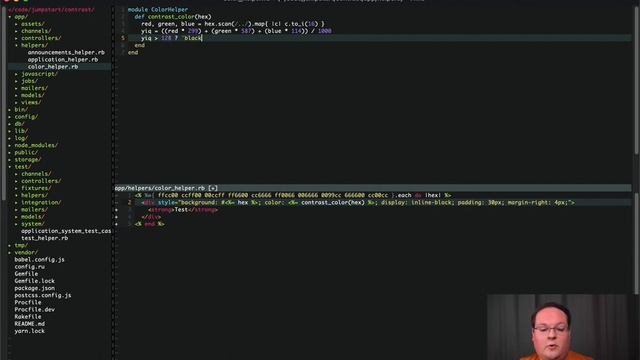This screenshot has height=360, width=640.
Task: Click the div style="background:" line
Action: tap(358, 202)
